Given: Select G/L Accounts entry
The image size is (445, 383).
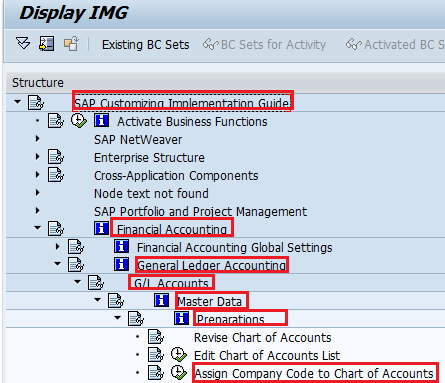Looking at the screenshot, I should (x=171, y=284).
